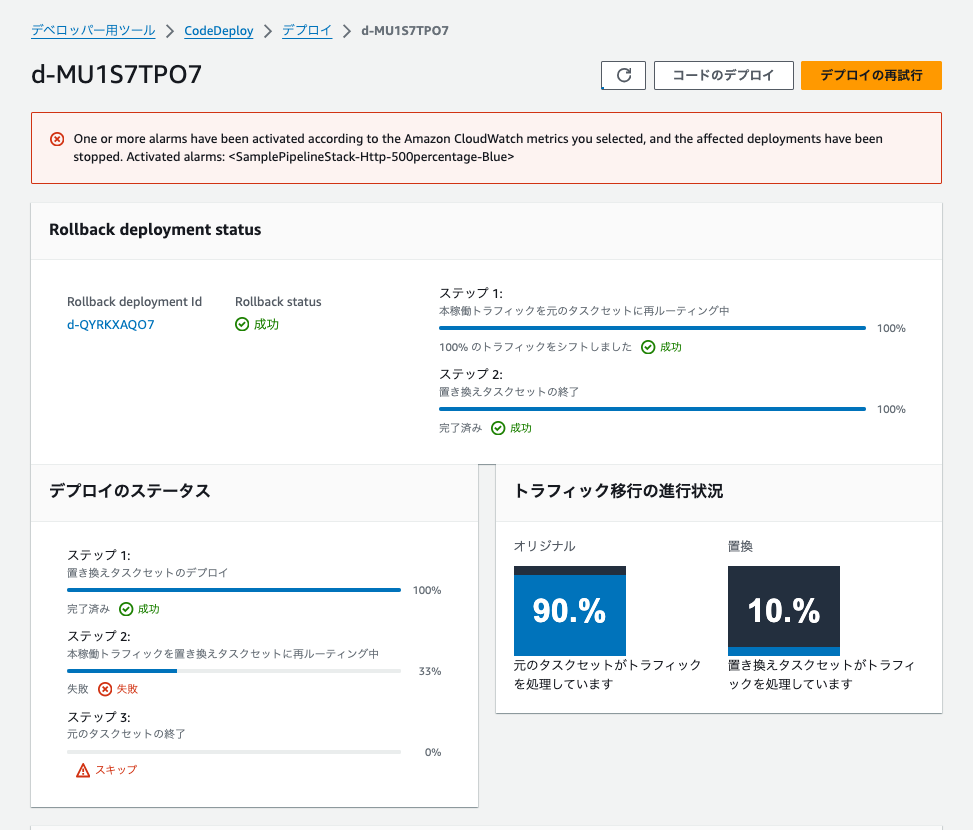Click the トラフィック移行の進行状況 heading
The image size is (973, 830).
(x=619, y=491)
